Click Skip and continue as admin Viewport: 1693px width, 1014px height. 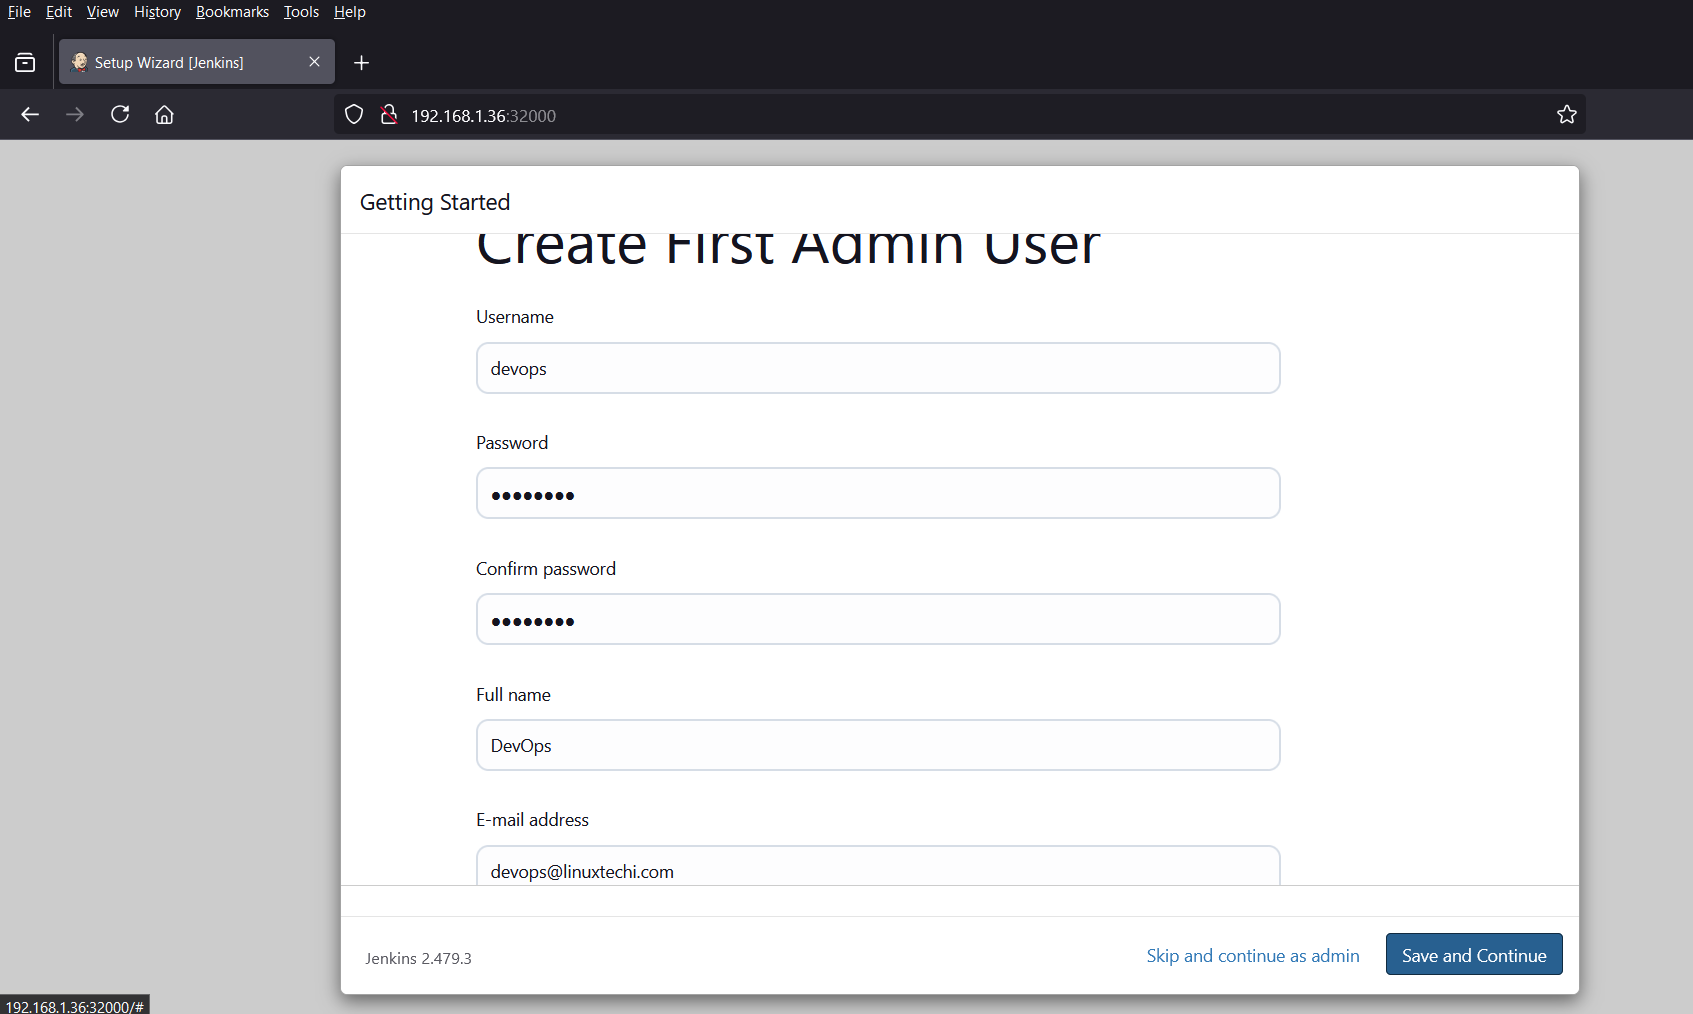pos(1253,956)
